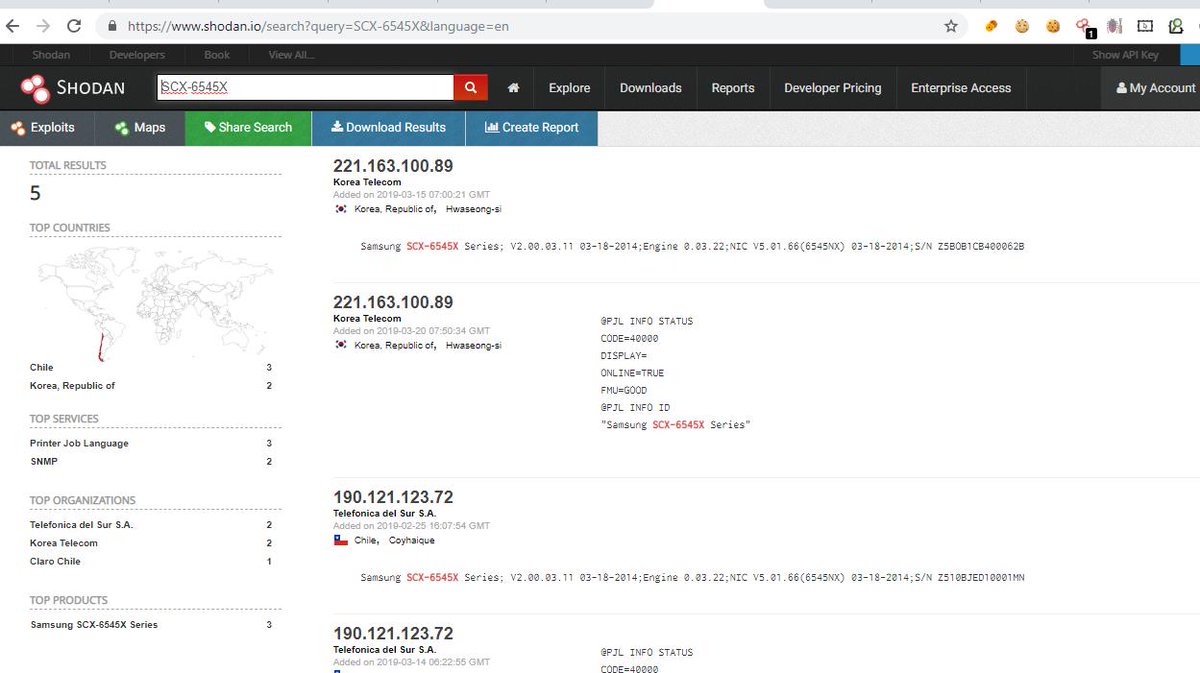Viewport: 1200px width, 673px height.
Task: Click the Book top link
Action: point(217,55)
